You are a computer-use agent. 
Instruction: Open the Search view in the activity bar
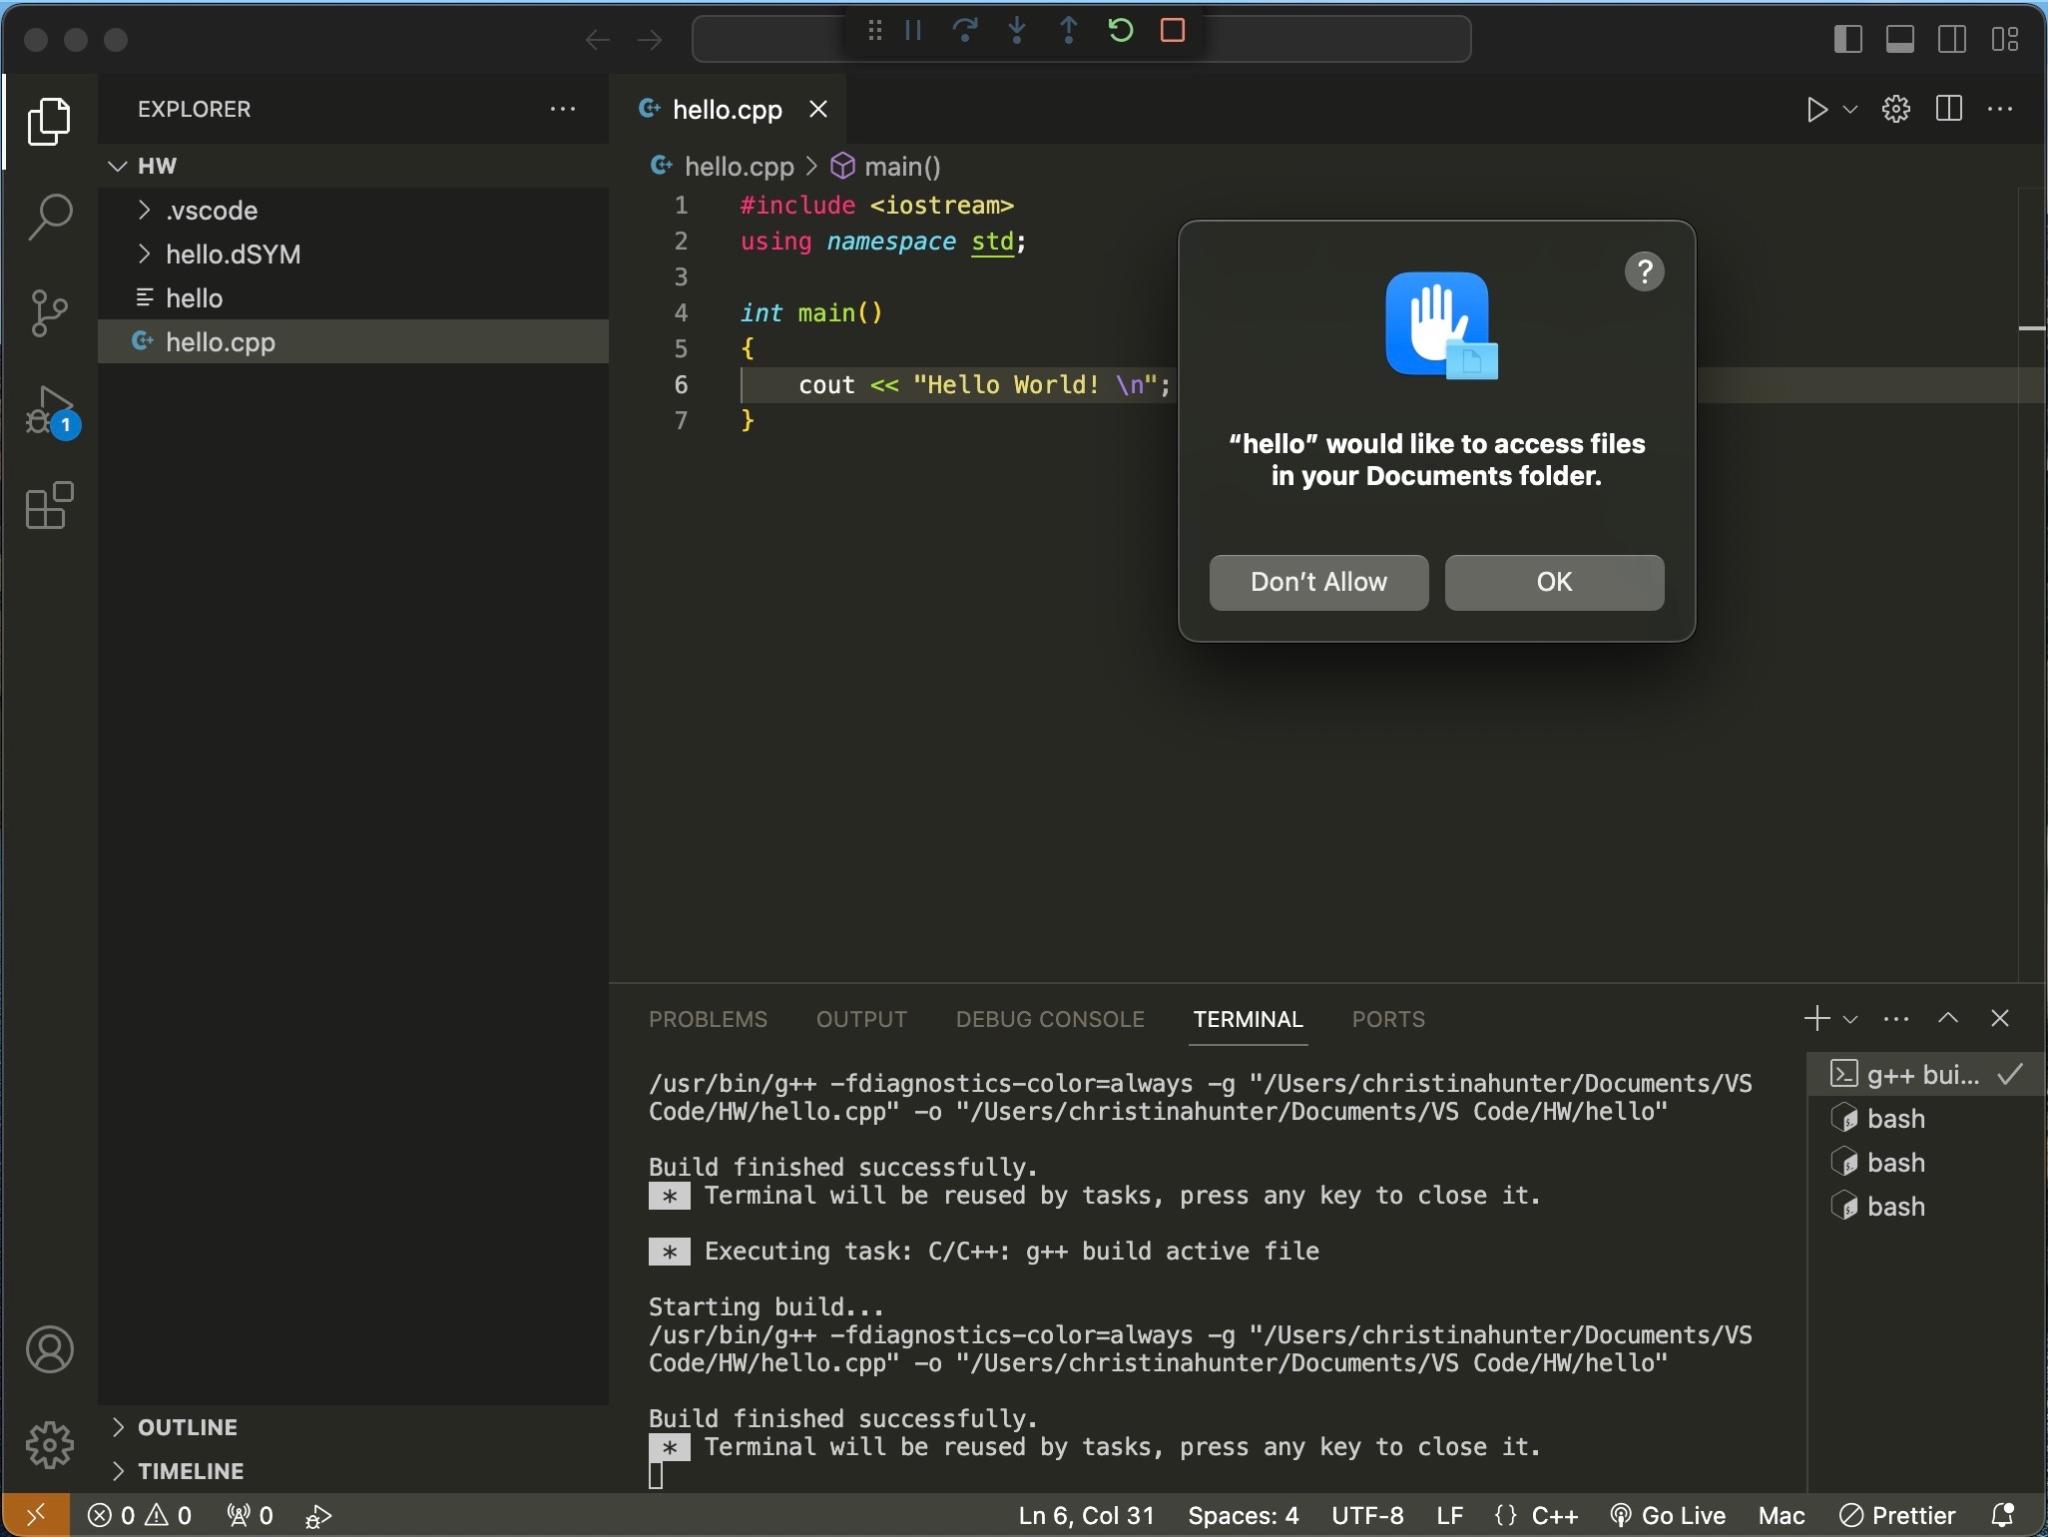coord(49,215)
